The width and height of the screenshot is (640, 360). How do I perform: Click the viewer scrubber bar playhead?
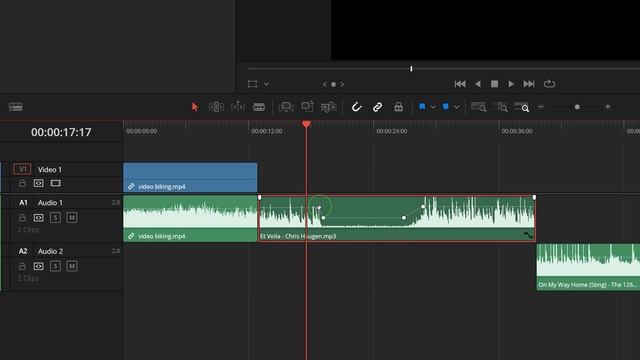pyautogui.click(x=411, y=69)
